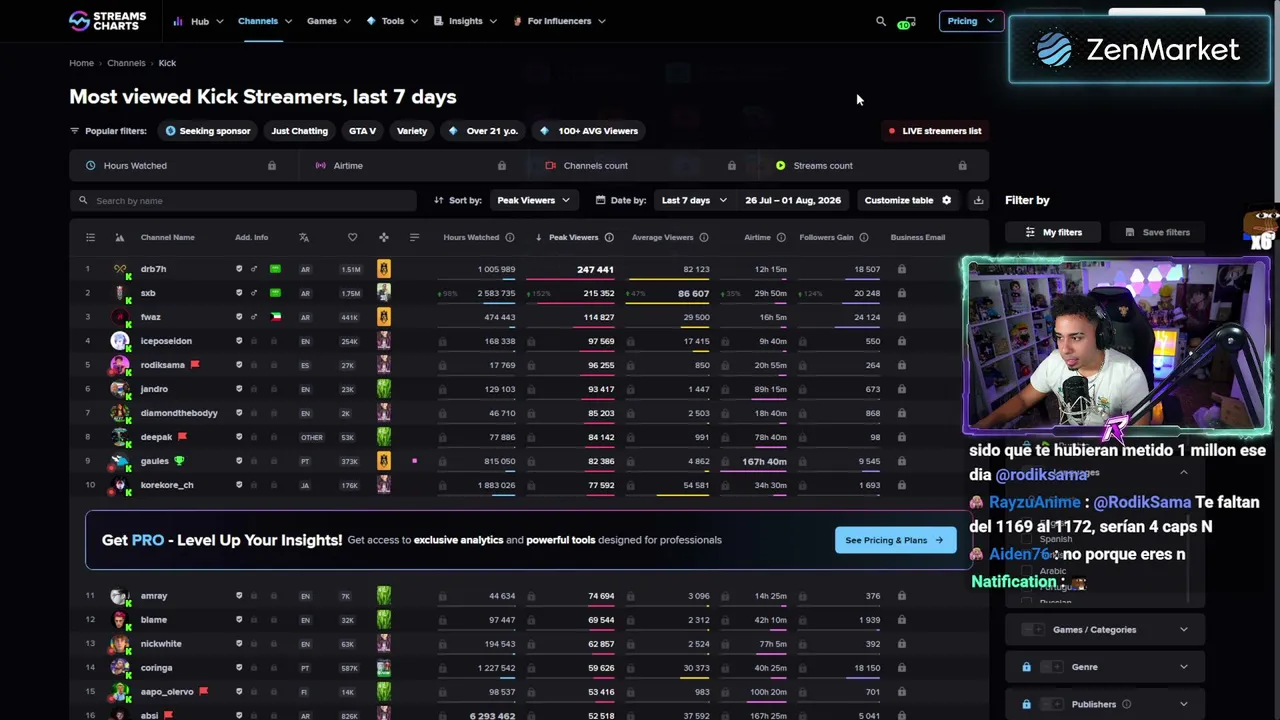The height and width of the screenshot is (720, 1280).
Task: Click the verified badge in fwaz's row
Action: [238, 317]
